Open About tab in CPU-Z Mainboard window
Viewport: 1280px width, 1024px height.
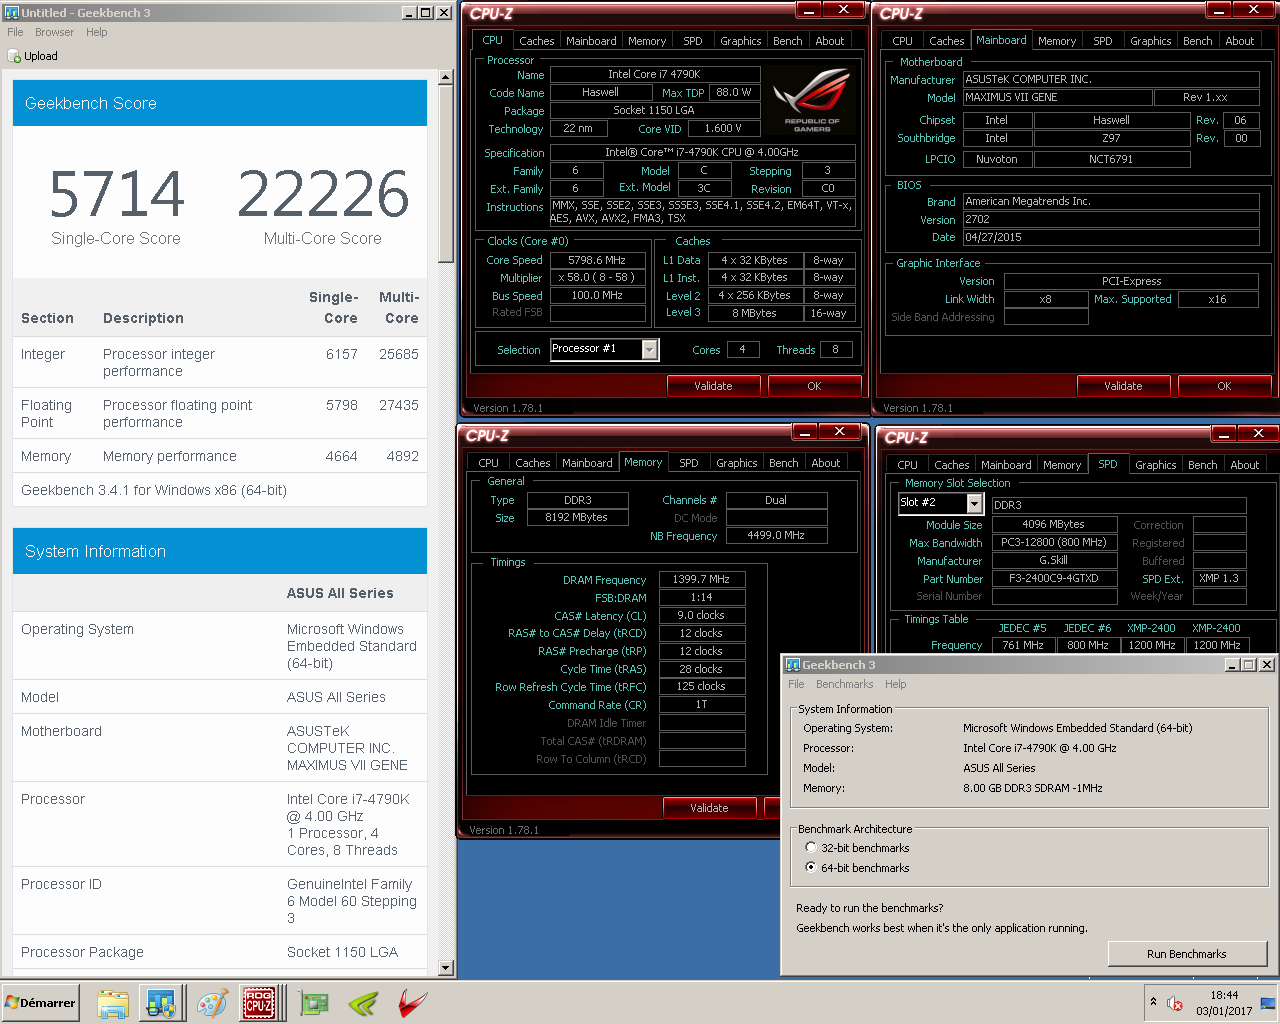click(1240, 41)
